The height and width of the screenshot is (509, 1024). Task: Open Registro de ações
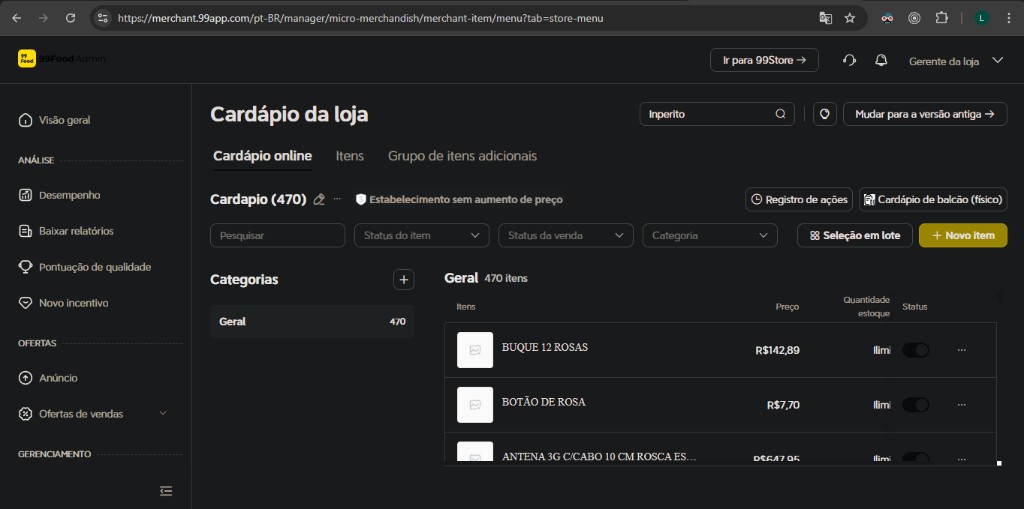[x=800, y=199]
